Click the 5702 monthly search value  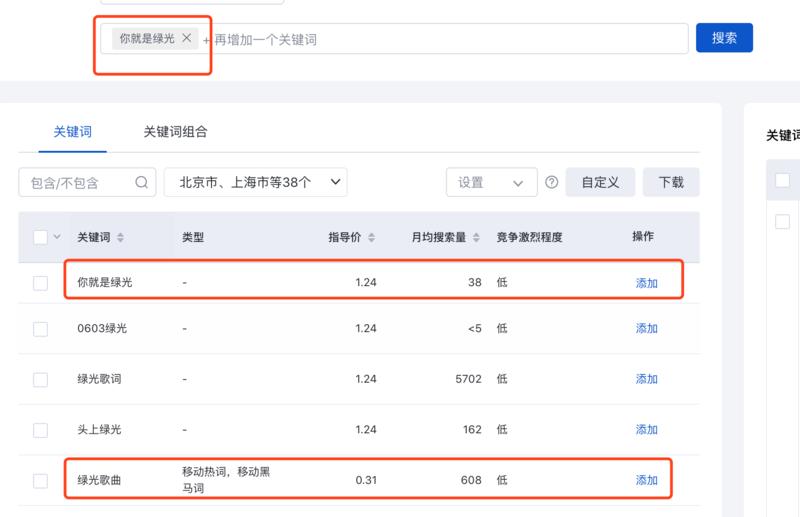468,379
